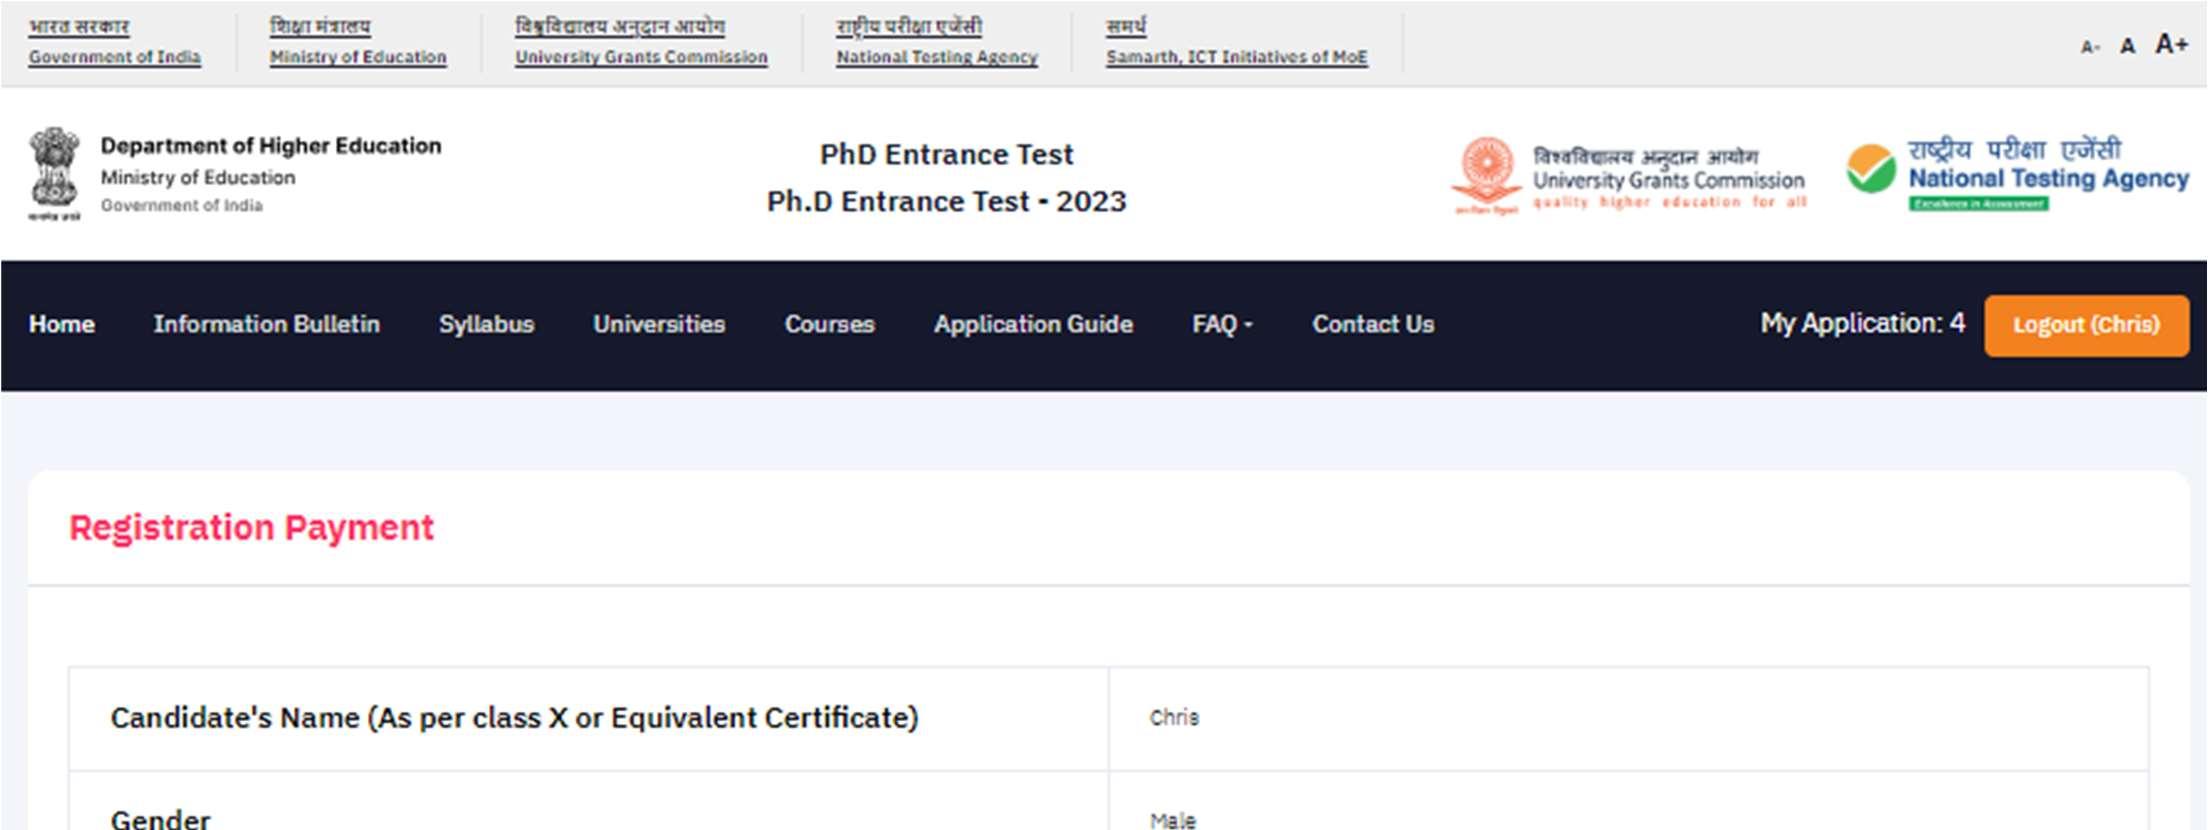The image size is (2208, 830).
Task: Decrease font size with A- icon
Action: [x=2089, y=47]
